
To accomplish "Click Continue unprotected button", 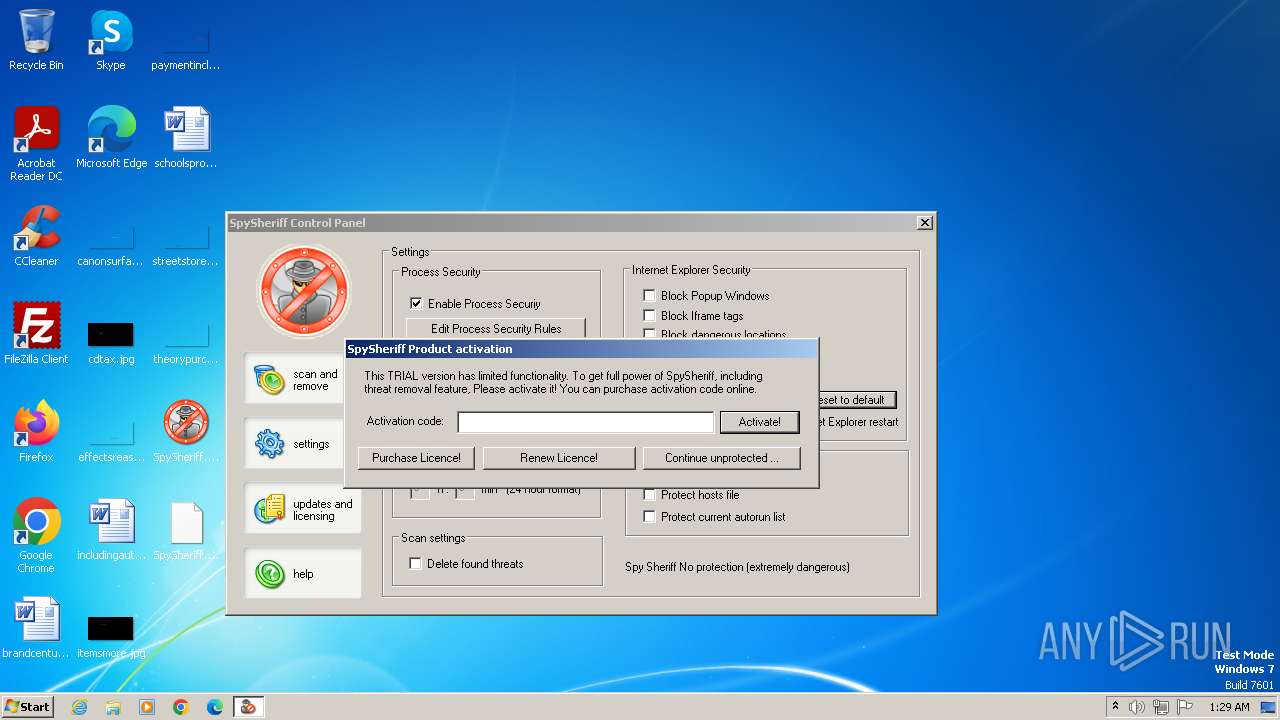I will pyautogui.click(x=722, y=458).
